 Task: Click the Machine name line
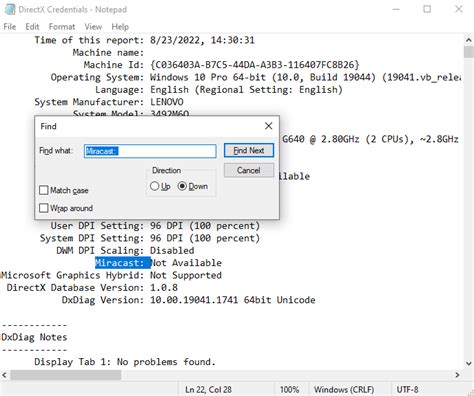108,53
